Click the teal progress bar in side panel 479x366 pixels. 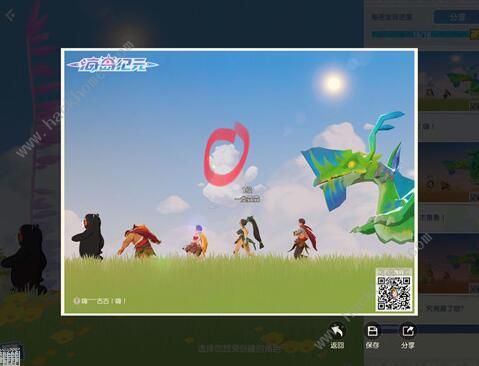click(x=421, y=34)
